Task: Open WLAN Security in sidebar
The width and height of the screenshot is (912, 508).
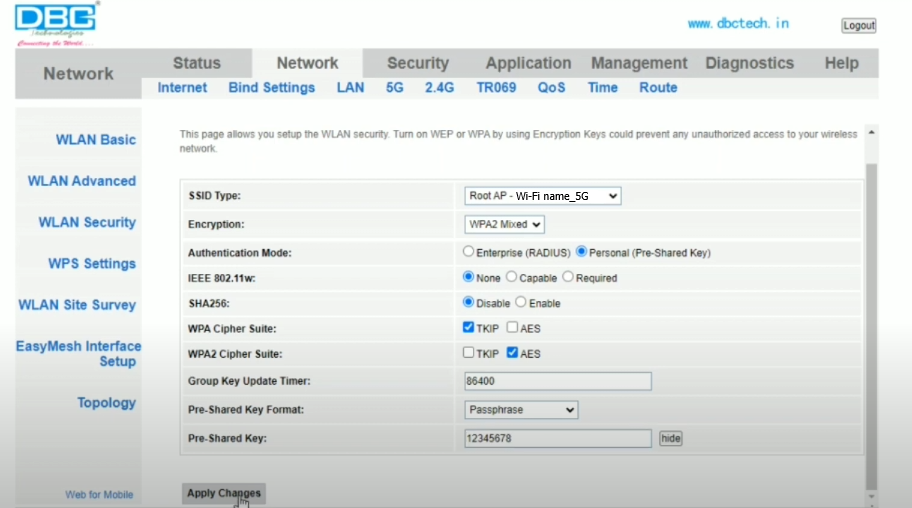Action: (87, 222)
